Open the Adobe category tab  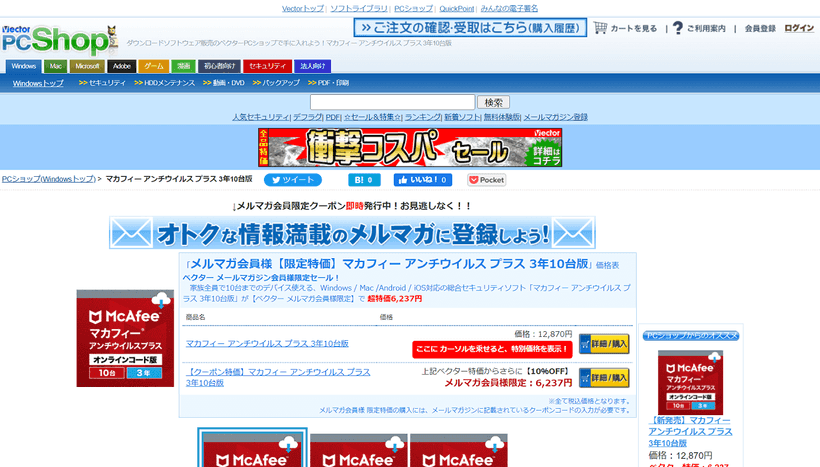[x=122, y=66]
